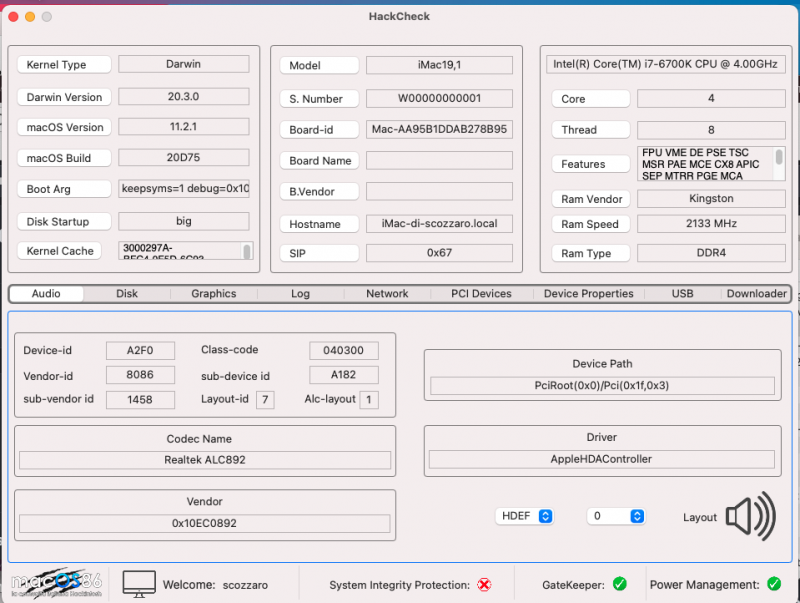This screenshot has height=603, width=800.
Task: Switch to the USB tab
Action: tap(683, 294)
